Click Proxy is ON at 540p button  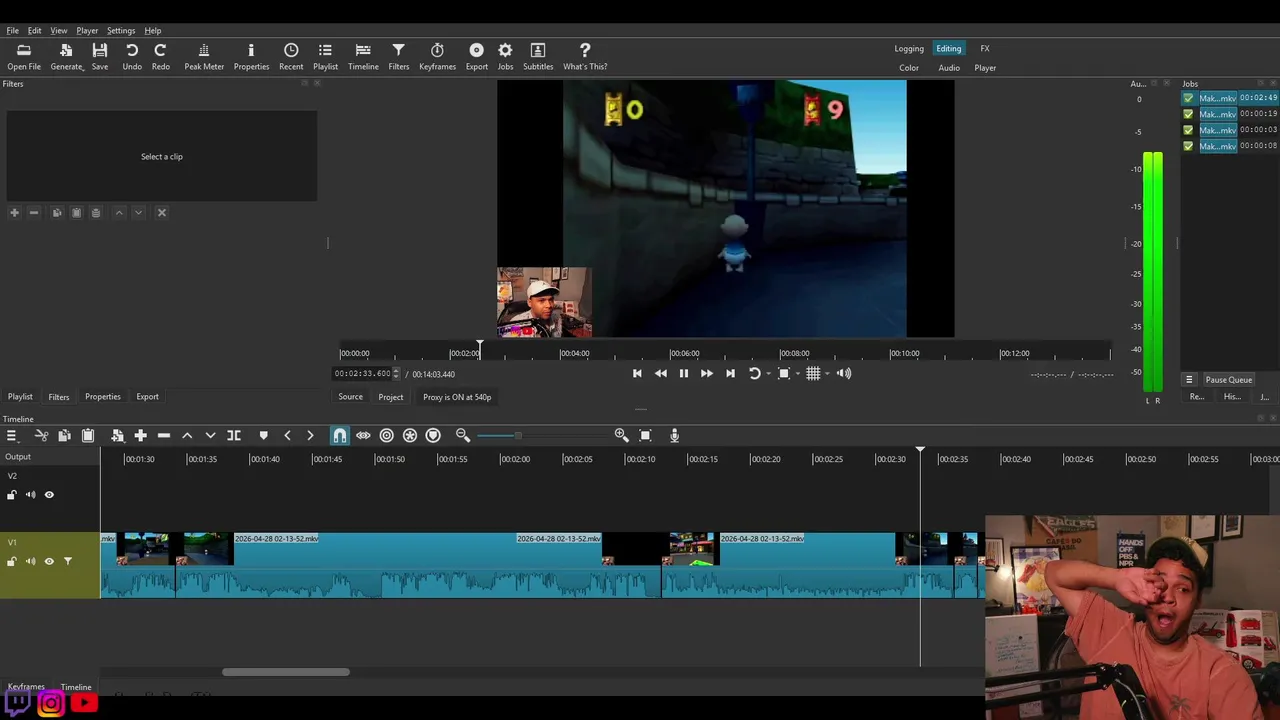click(457, 397)
